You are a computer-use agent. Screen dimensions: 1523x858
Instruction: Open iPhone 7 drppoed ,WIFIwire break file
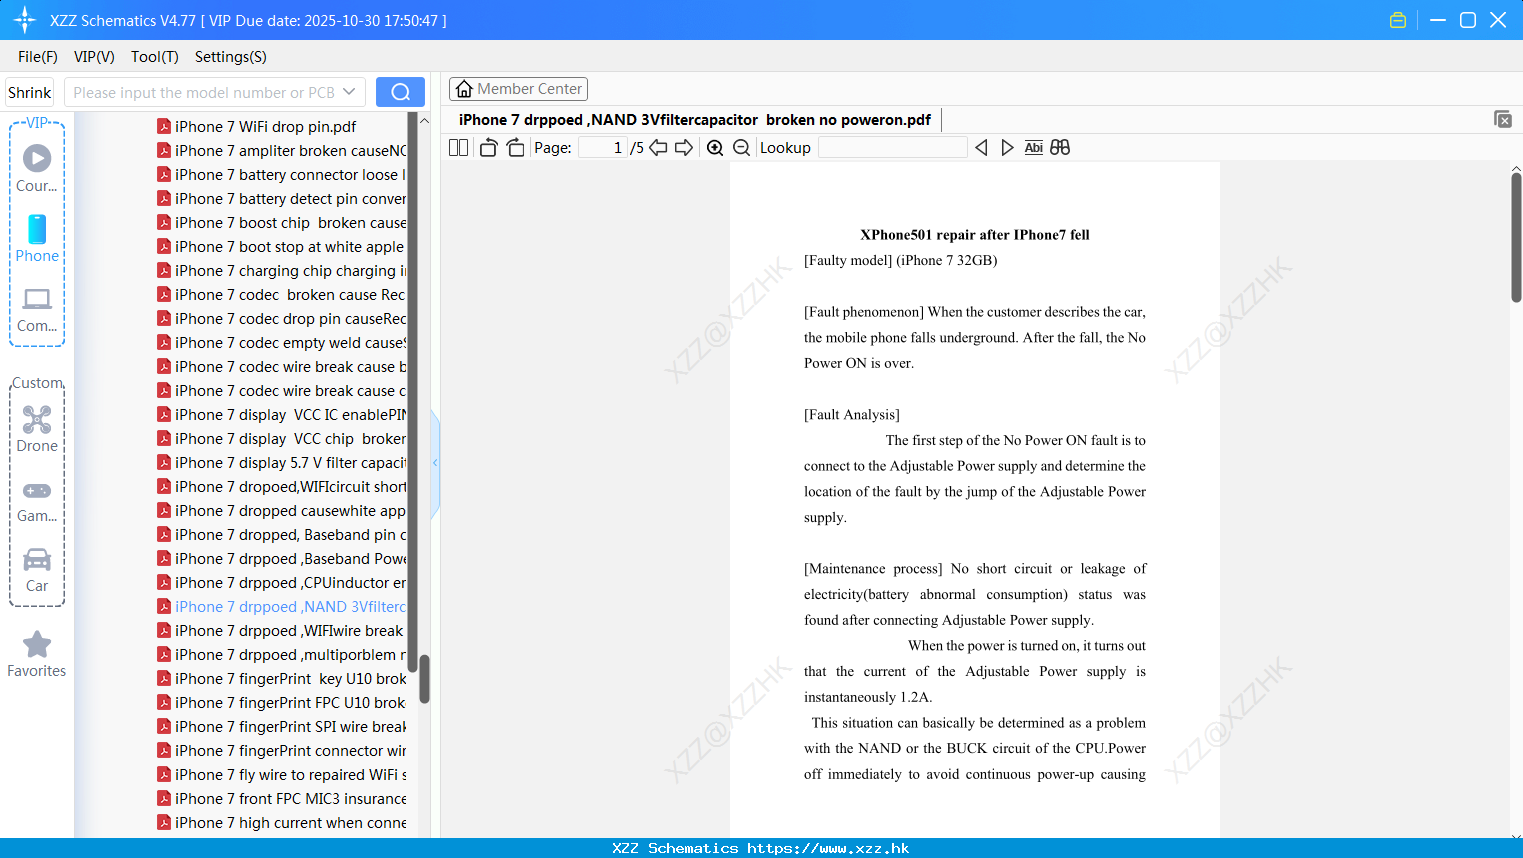[x=281, y=631]
